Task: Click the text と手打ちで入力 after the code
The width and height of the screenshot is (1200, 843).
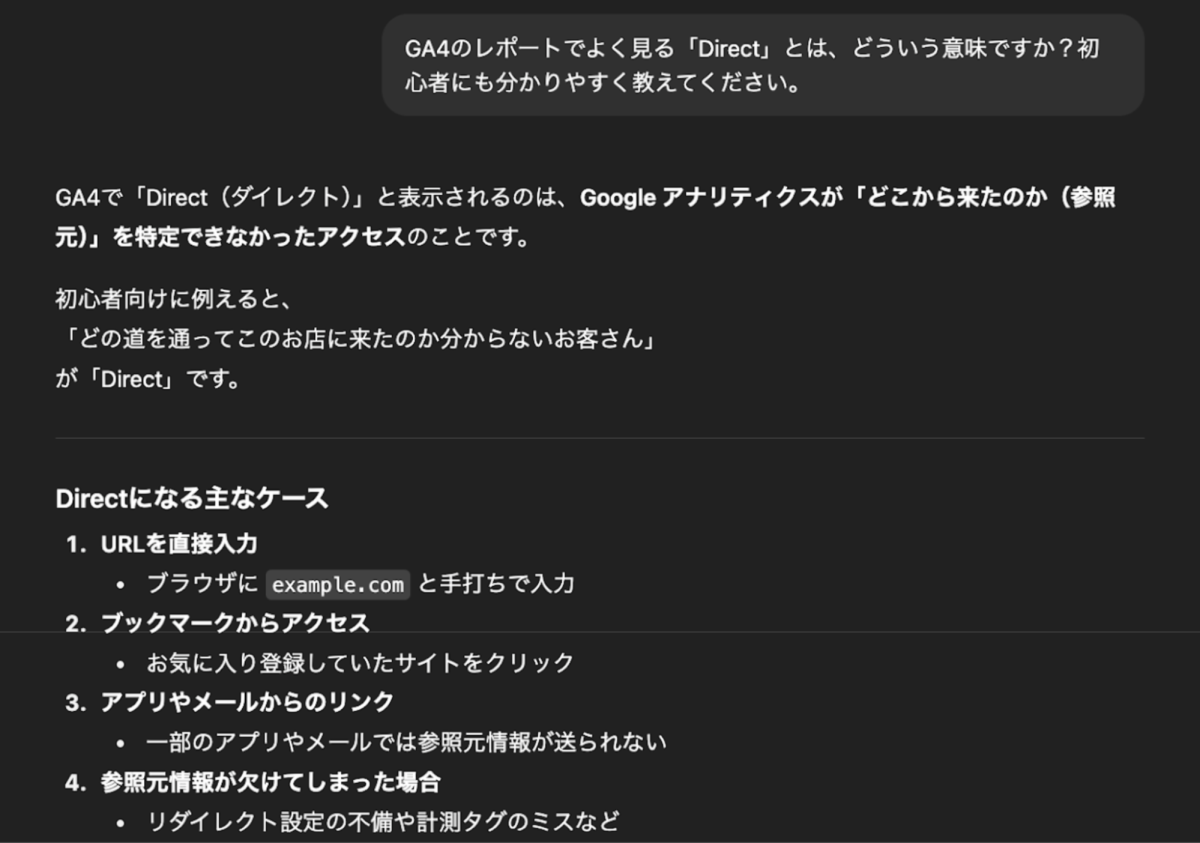Action: [496, 583]
